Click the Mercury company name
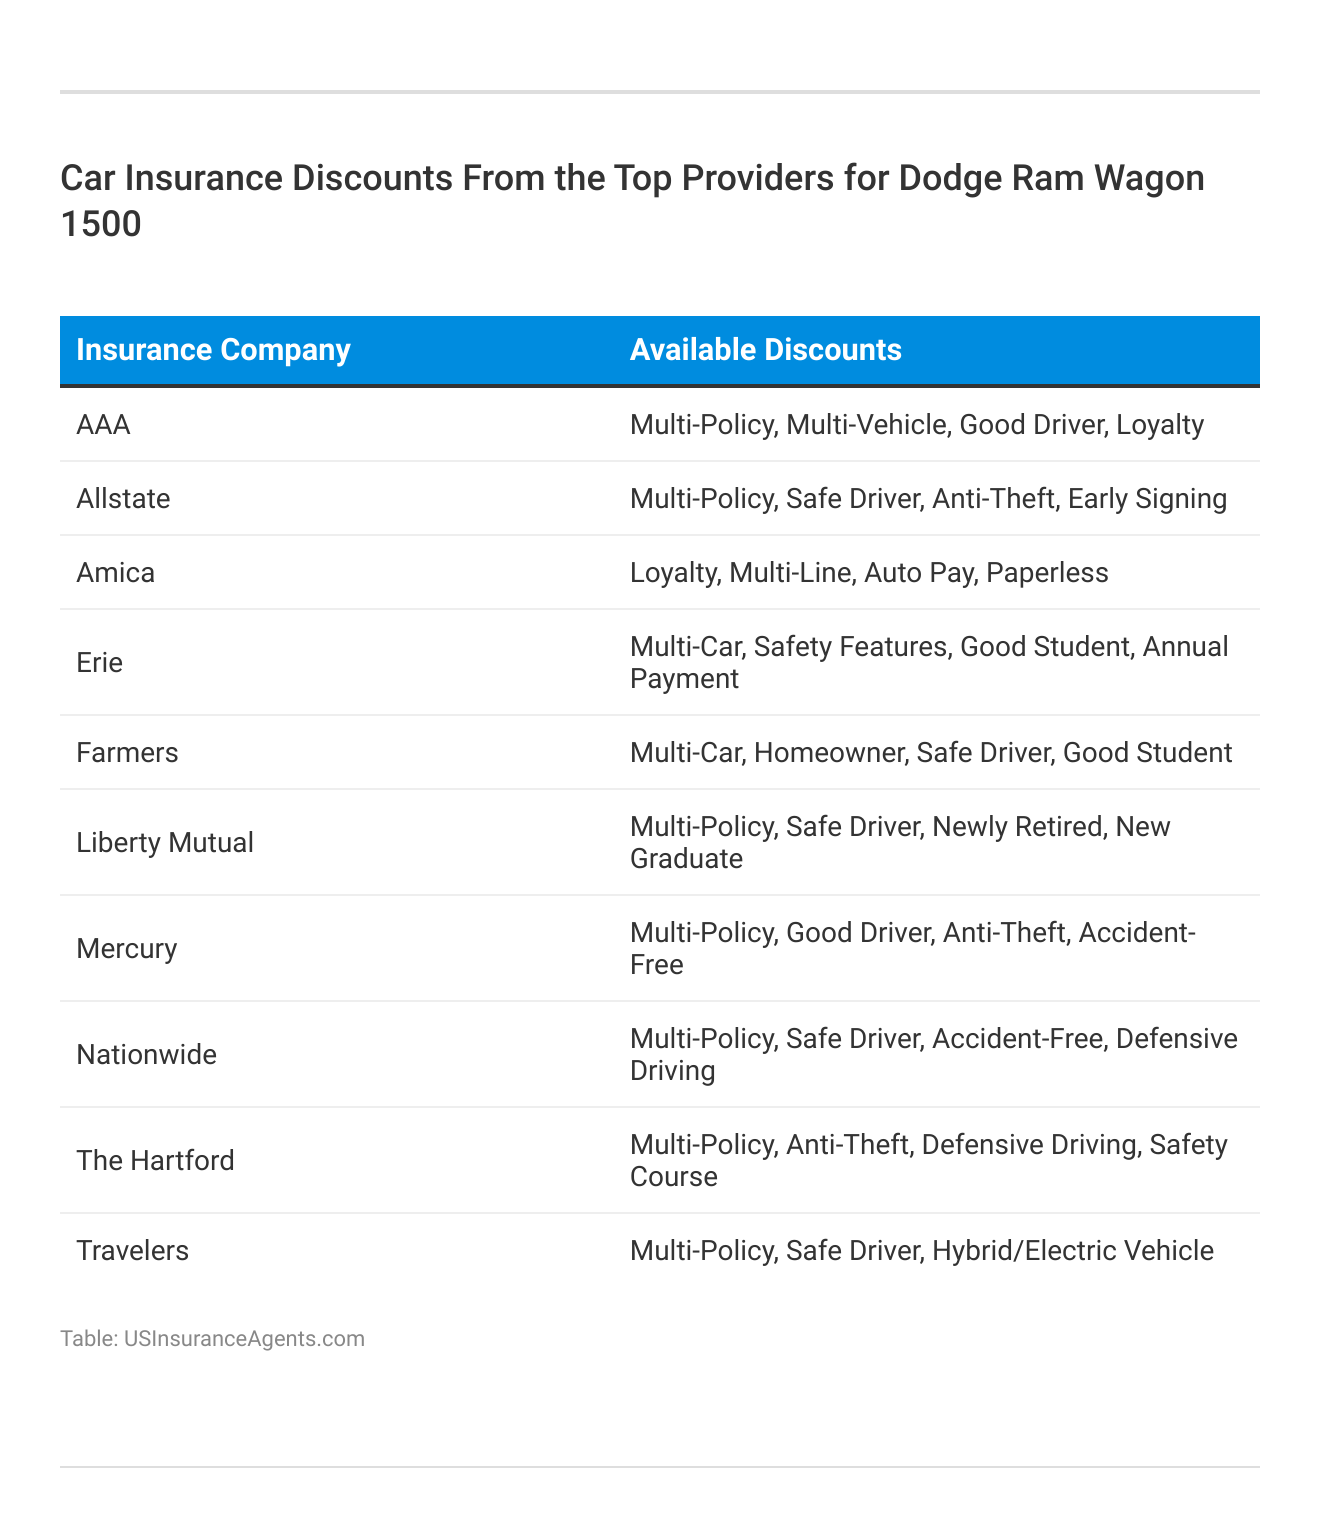Image resolution: width=1320 pixels, height=1528 pixels. point(126,949)
